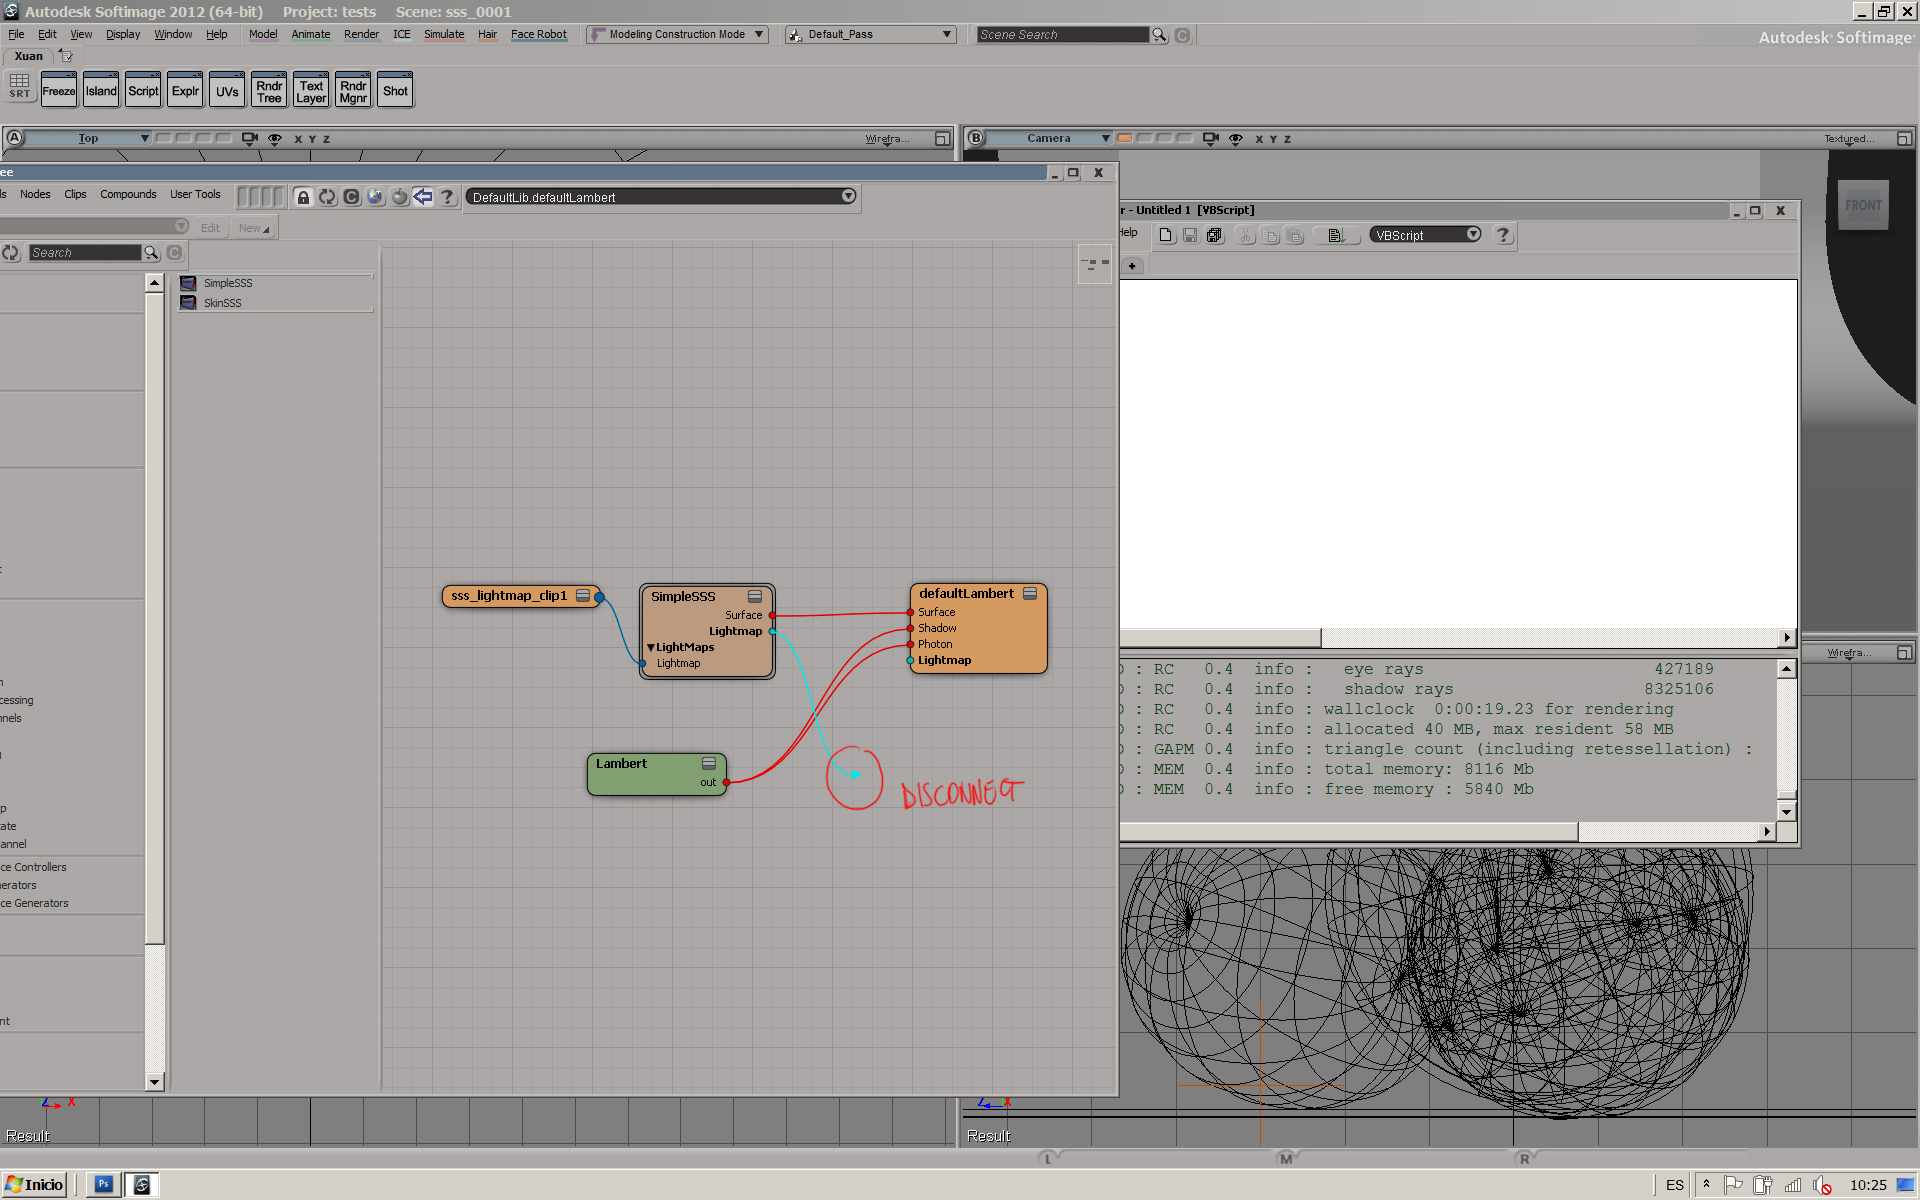Open viewport B Textured display mode dropdown
Screen dimensions: 1920x1200
(1849, 139)
